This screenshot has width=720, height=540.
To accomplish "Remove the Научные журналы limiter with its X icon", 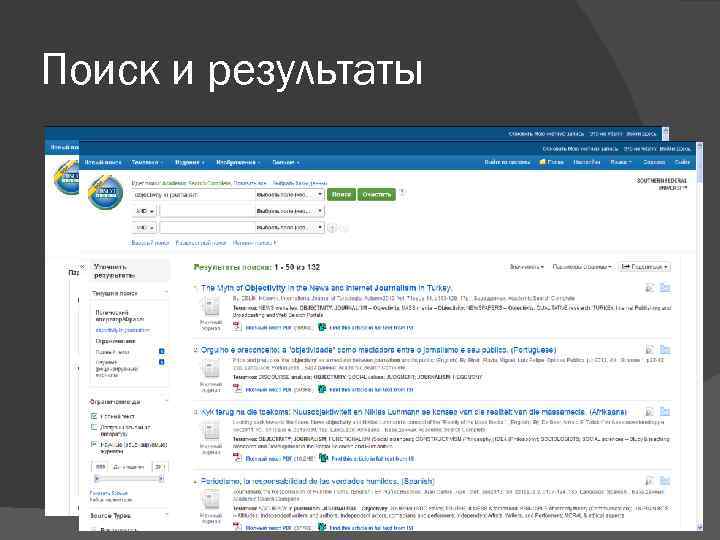I will pyautogui.click(x=161, y=362).
